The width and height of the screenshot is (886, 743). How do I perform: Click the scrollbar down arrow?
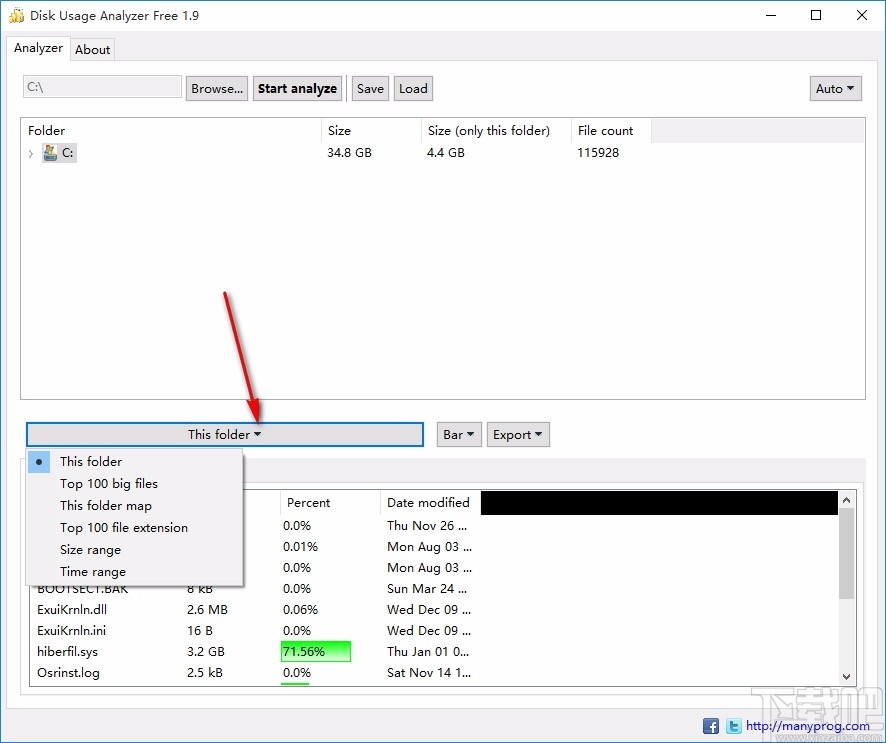coord(845,677)
